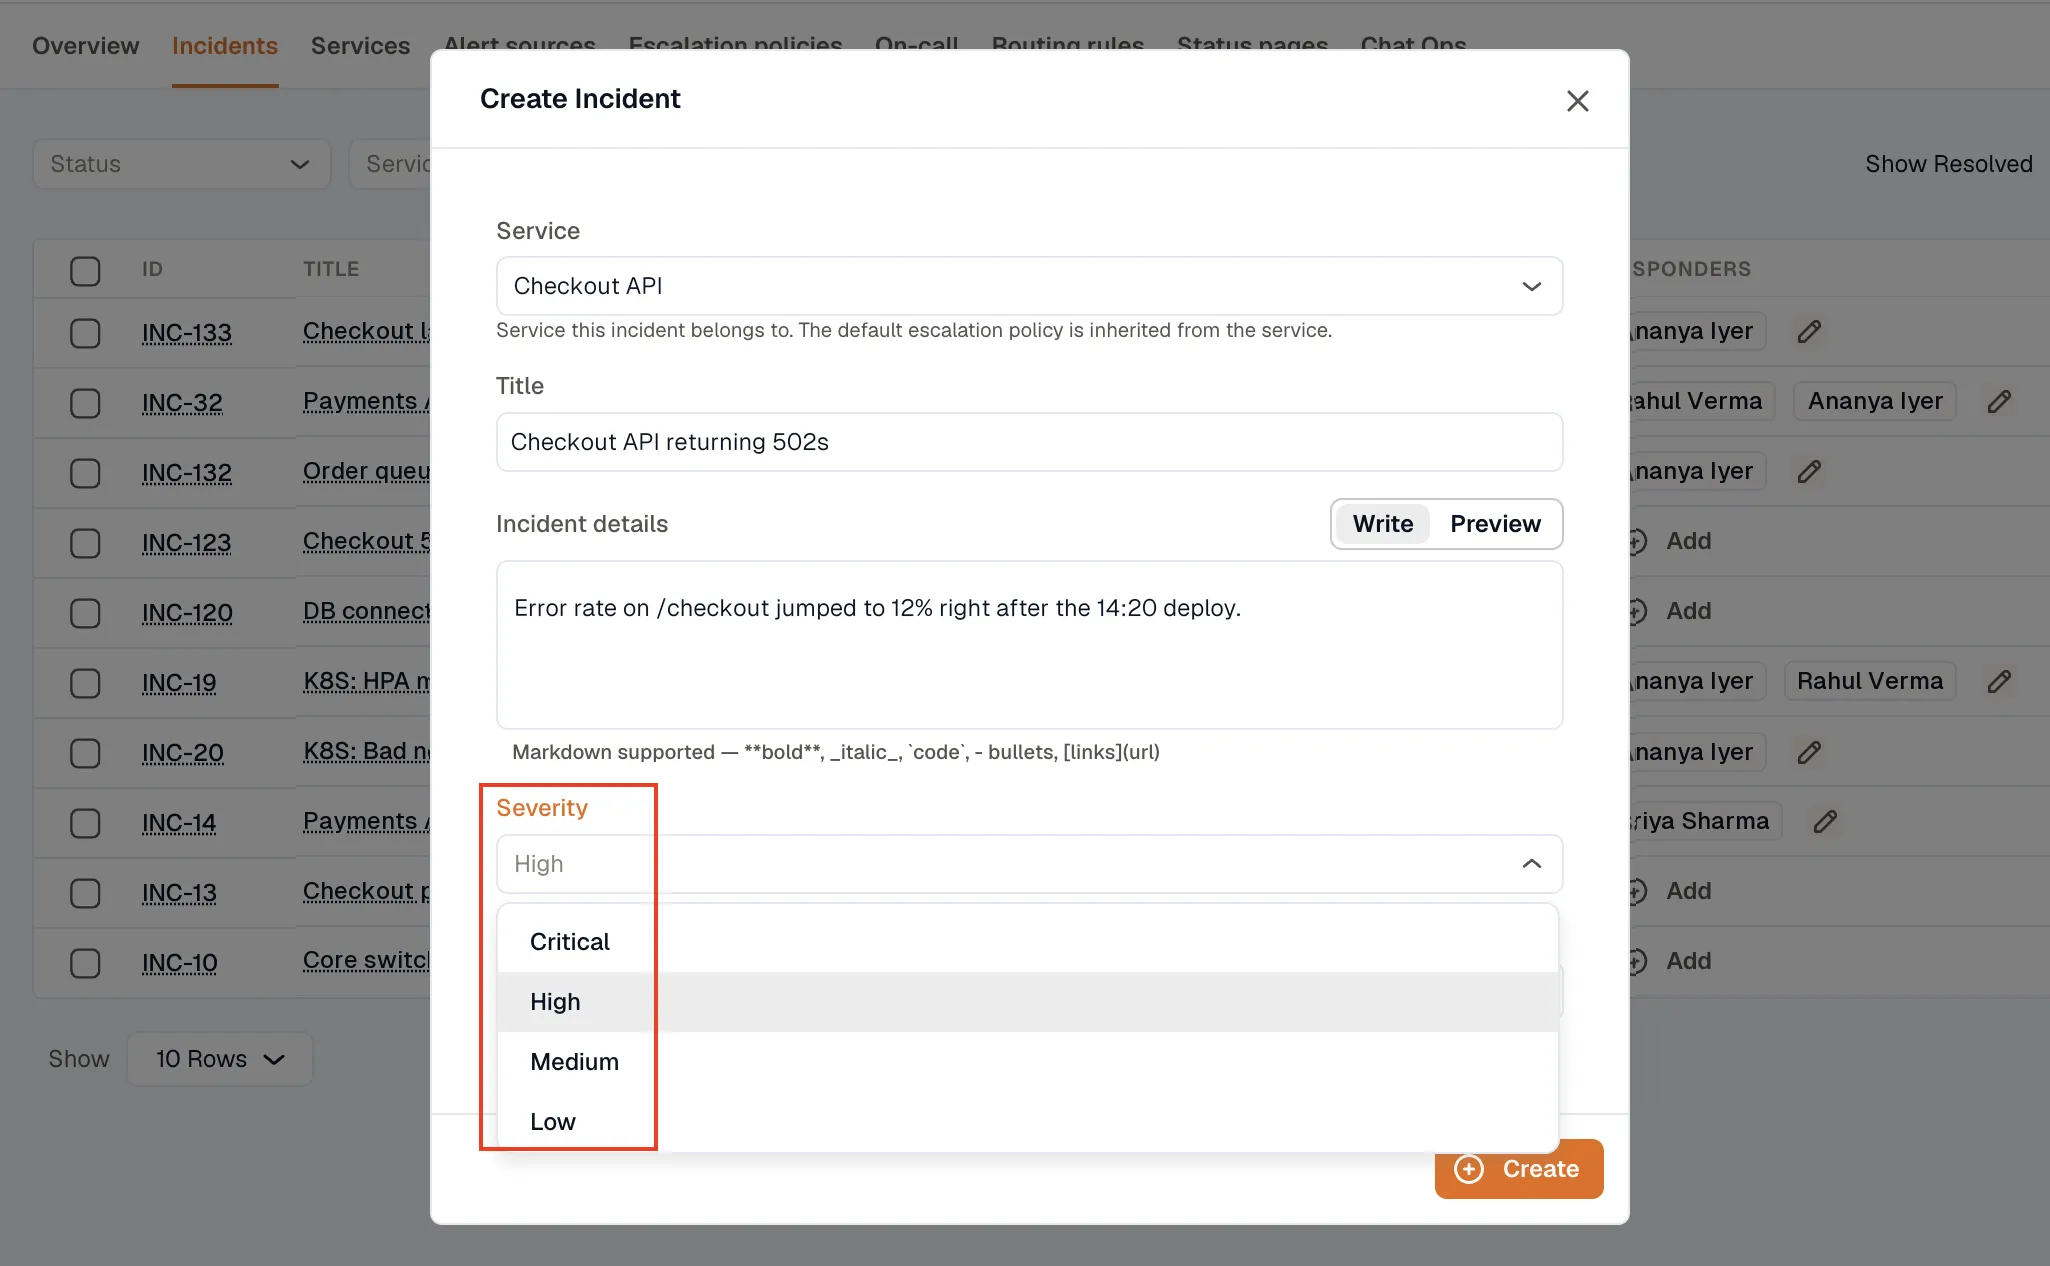Open incident INC-20 link
Viewport: 2050px width, 1266px height.
point(183,753)
